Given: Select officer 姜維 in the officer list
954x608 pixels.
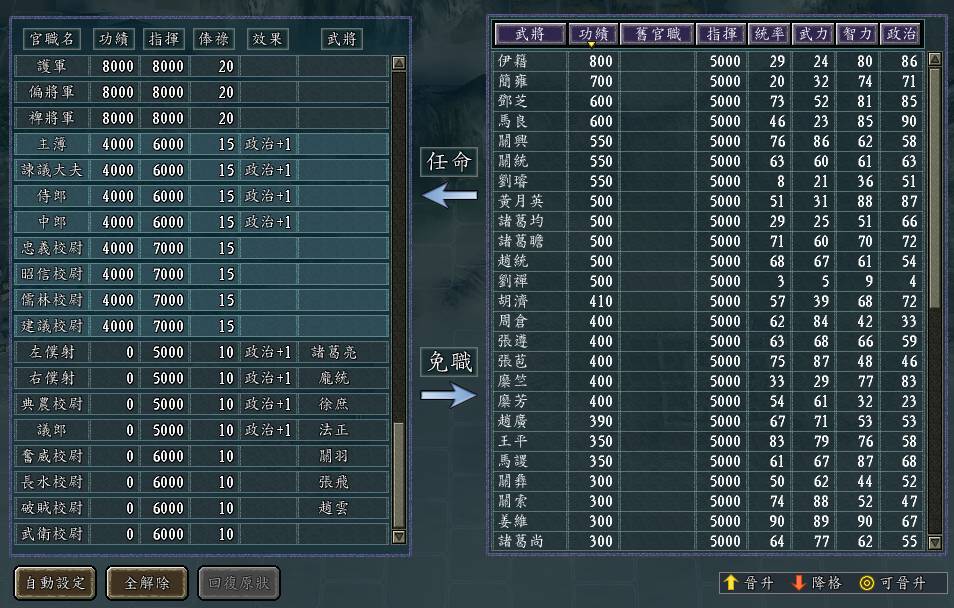Looking at the screenshot, I should pyautogui.click(x=510, y=521).
